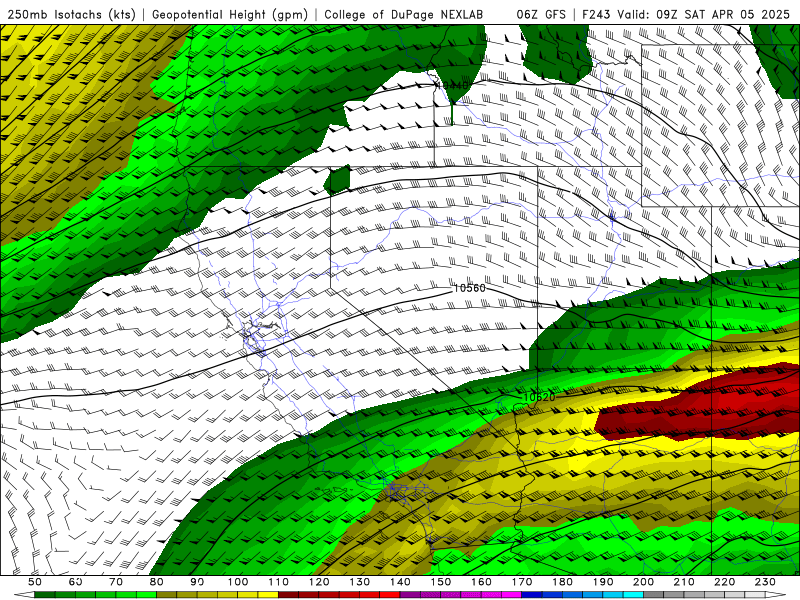
Task: Click the 170 legend scale number
Action: pos(522,582)
